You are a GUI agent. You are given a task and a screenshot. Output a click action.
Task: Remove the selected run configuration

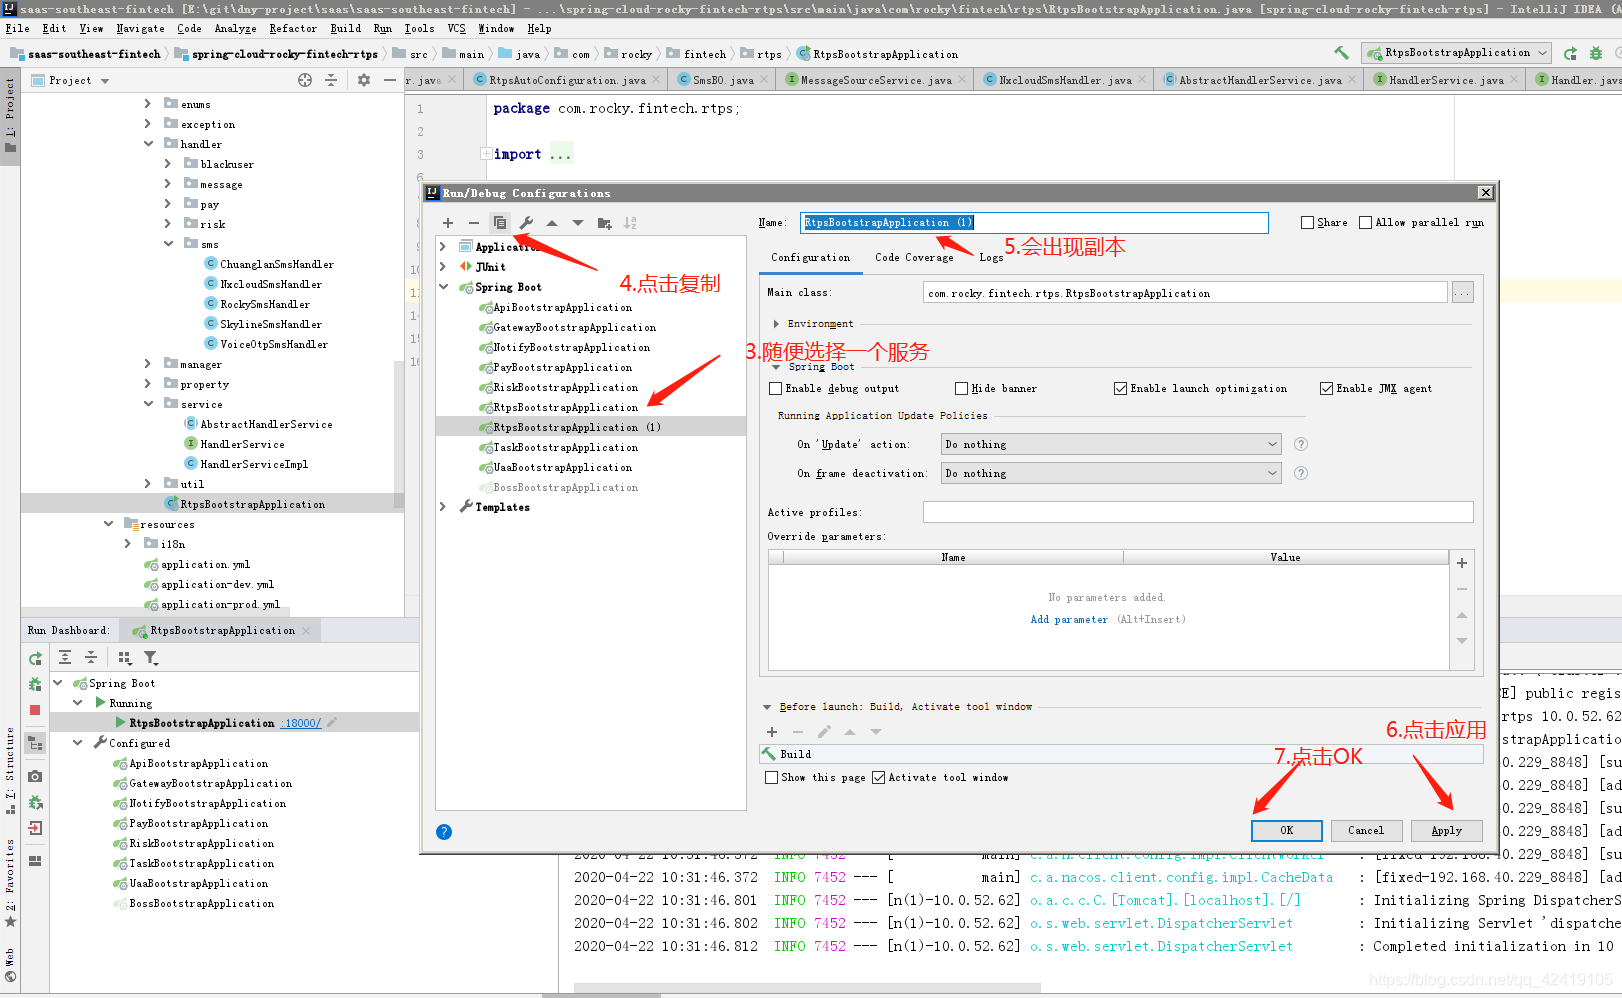click(474, 222)
